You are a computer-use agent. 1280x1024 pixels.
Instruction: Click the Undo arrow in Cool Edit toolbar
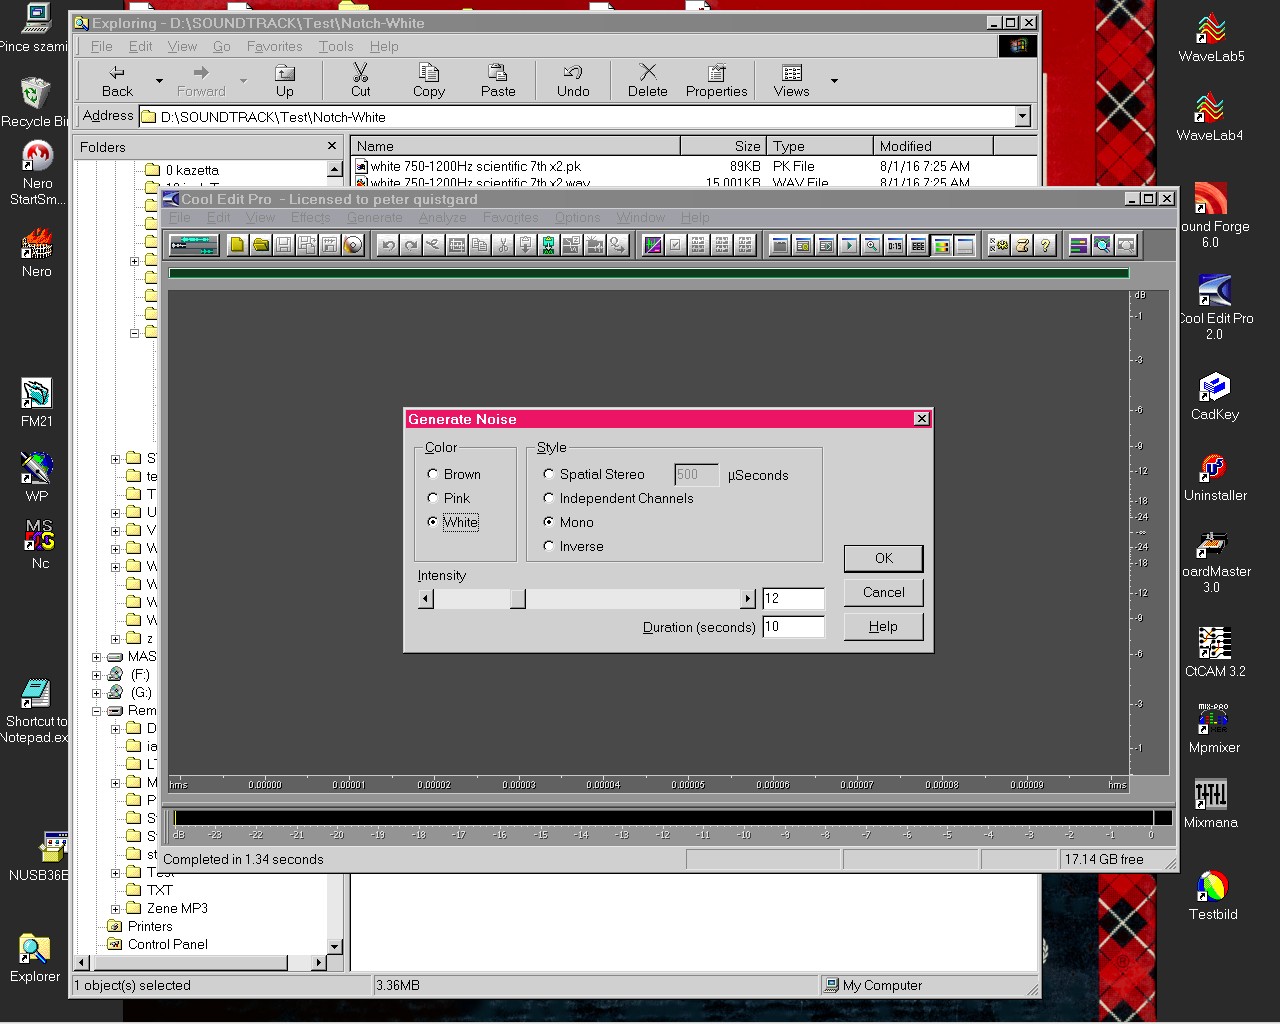(x=388, y=245)
